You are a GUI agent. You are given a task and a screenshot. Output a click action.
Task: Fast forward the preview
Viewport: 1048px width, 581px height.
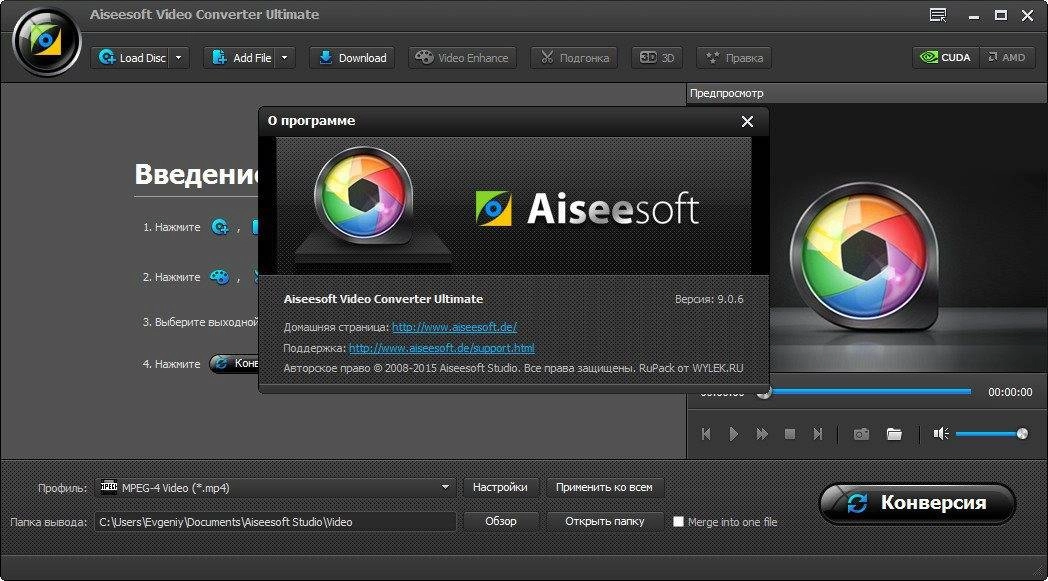click(x=762, y=434)
